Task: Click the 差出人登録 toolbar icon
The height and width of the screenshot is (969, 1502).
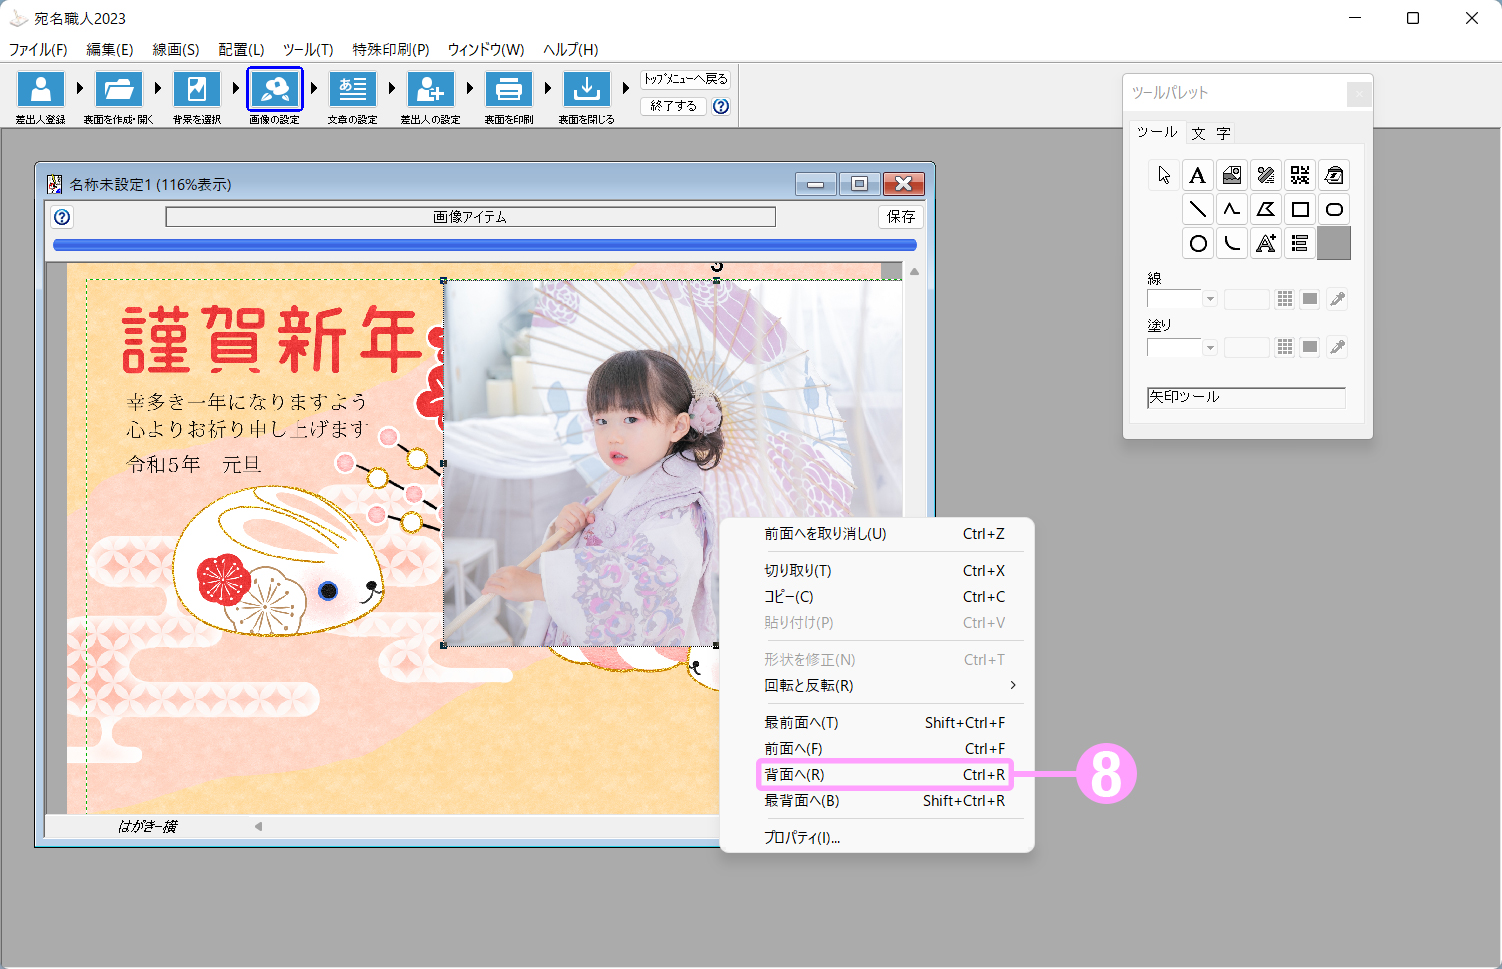Action: [41, 90]
